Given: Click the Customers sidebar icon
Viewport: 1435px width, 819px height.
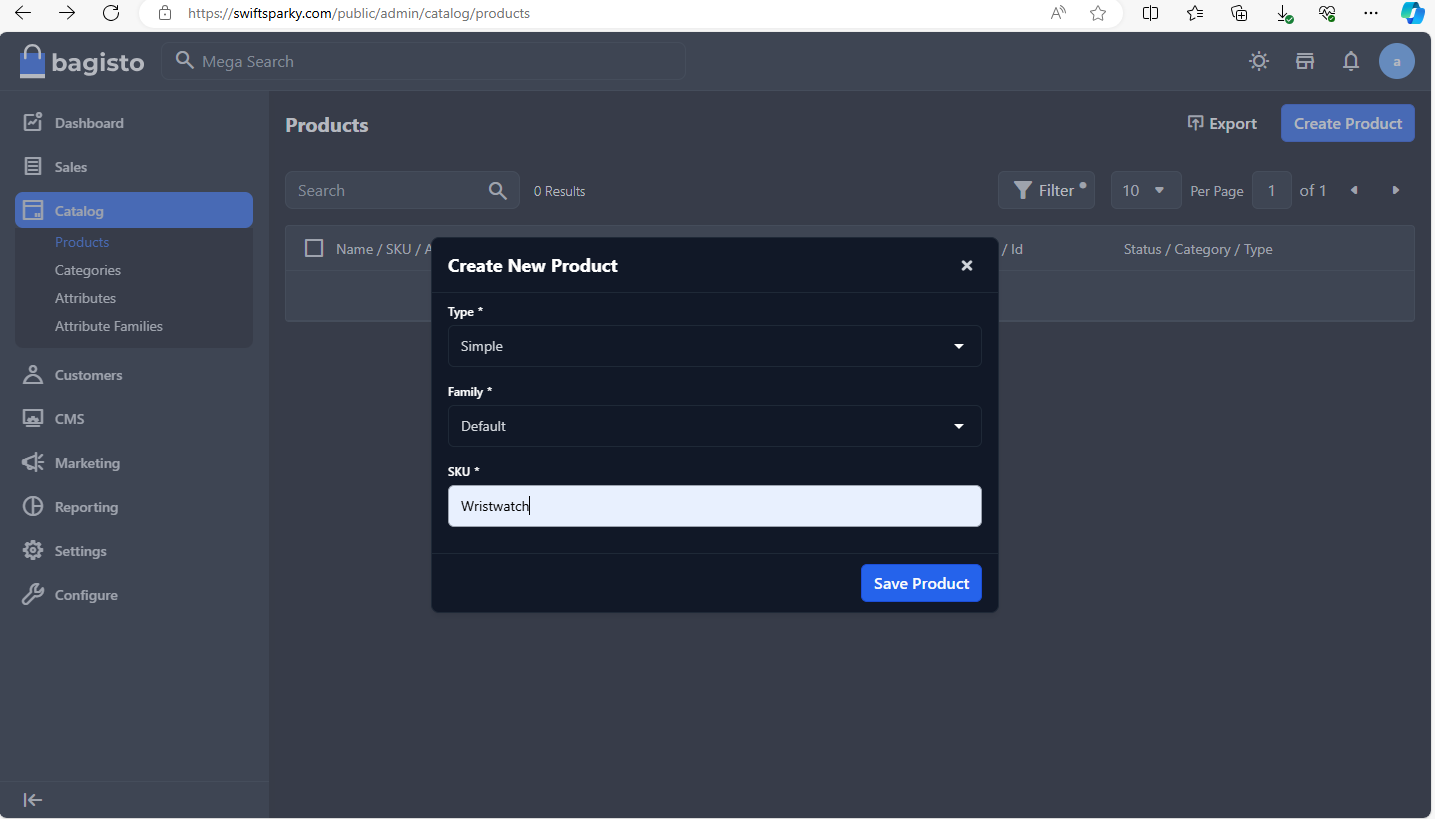Looking at the screenshot, I should tap(33, 374).
